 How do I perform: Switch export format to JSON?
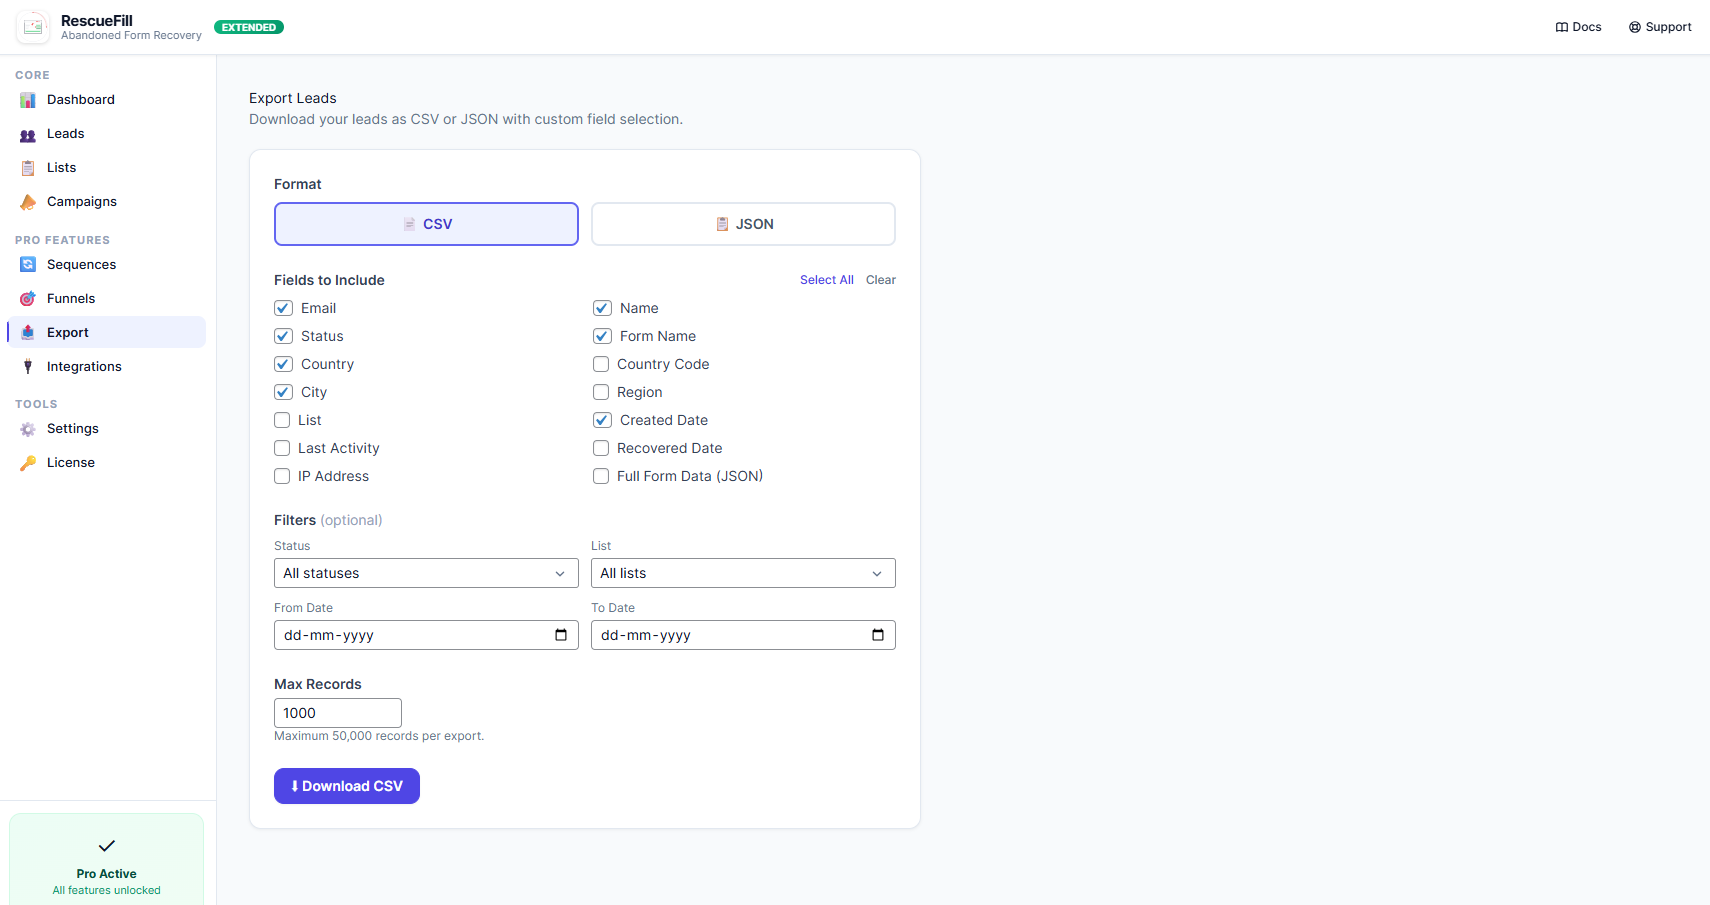[x=742, y=224]
